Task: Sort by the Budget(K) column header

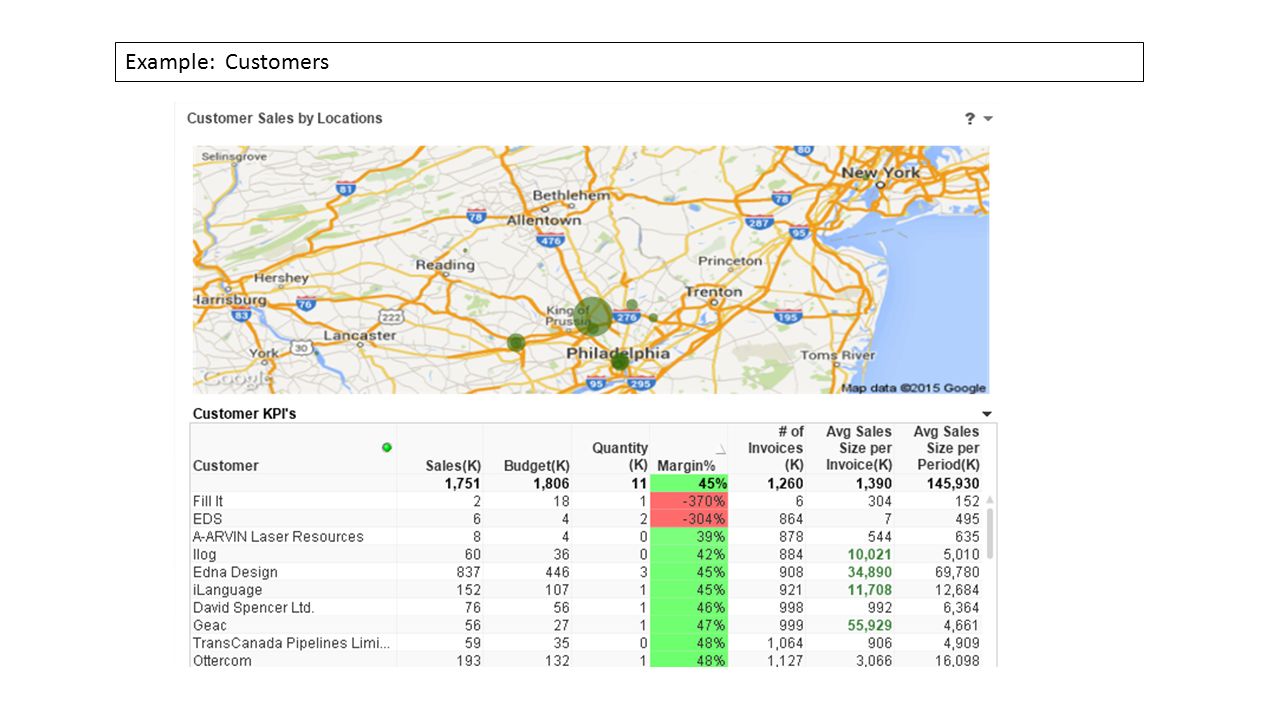Action: pyautogui.click(x=537, y=466)
